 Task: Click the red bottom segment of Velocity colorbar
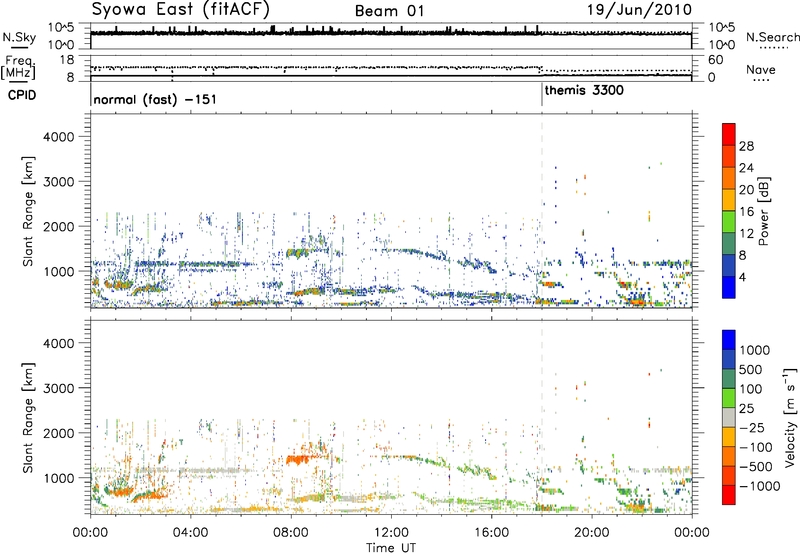coord(729,495)
